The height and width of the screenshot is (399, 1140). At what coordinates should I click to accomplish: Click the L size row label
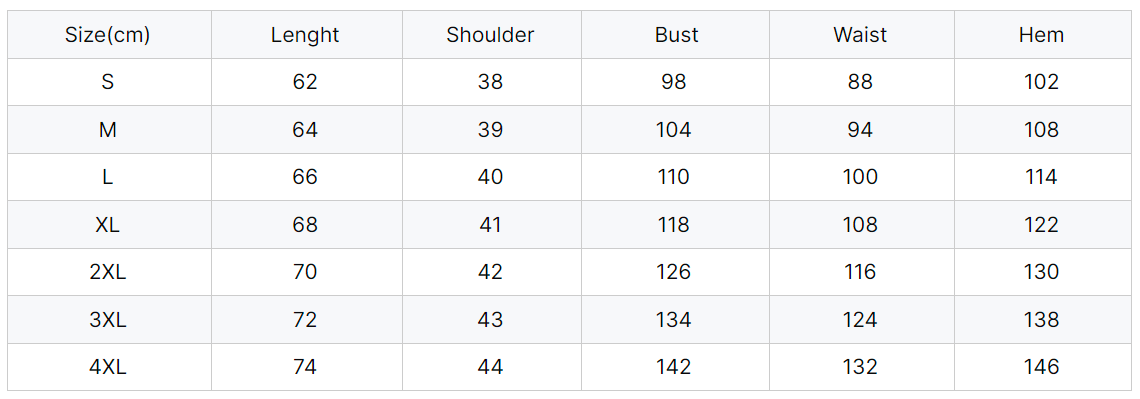(x=108, y=177)
